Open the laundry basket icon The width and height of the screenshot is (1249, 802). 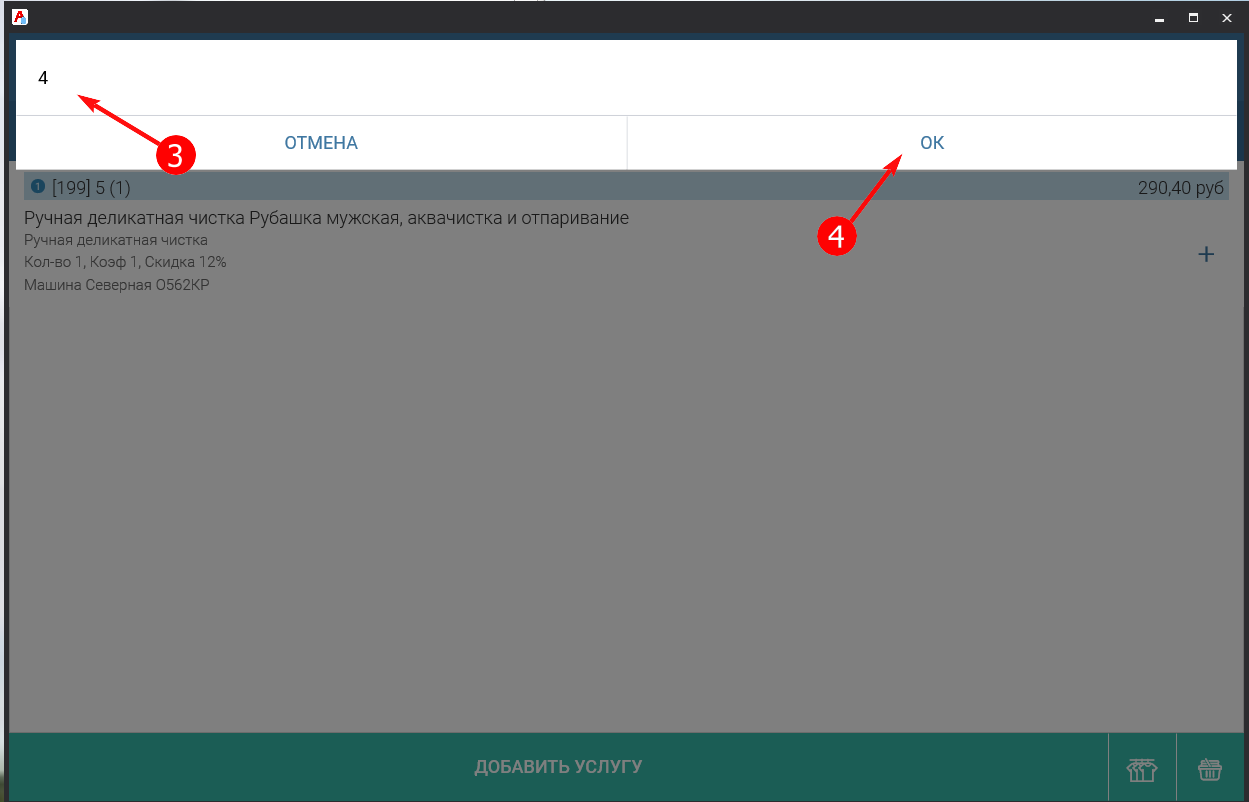(1210, 769)
